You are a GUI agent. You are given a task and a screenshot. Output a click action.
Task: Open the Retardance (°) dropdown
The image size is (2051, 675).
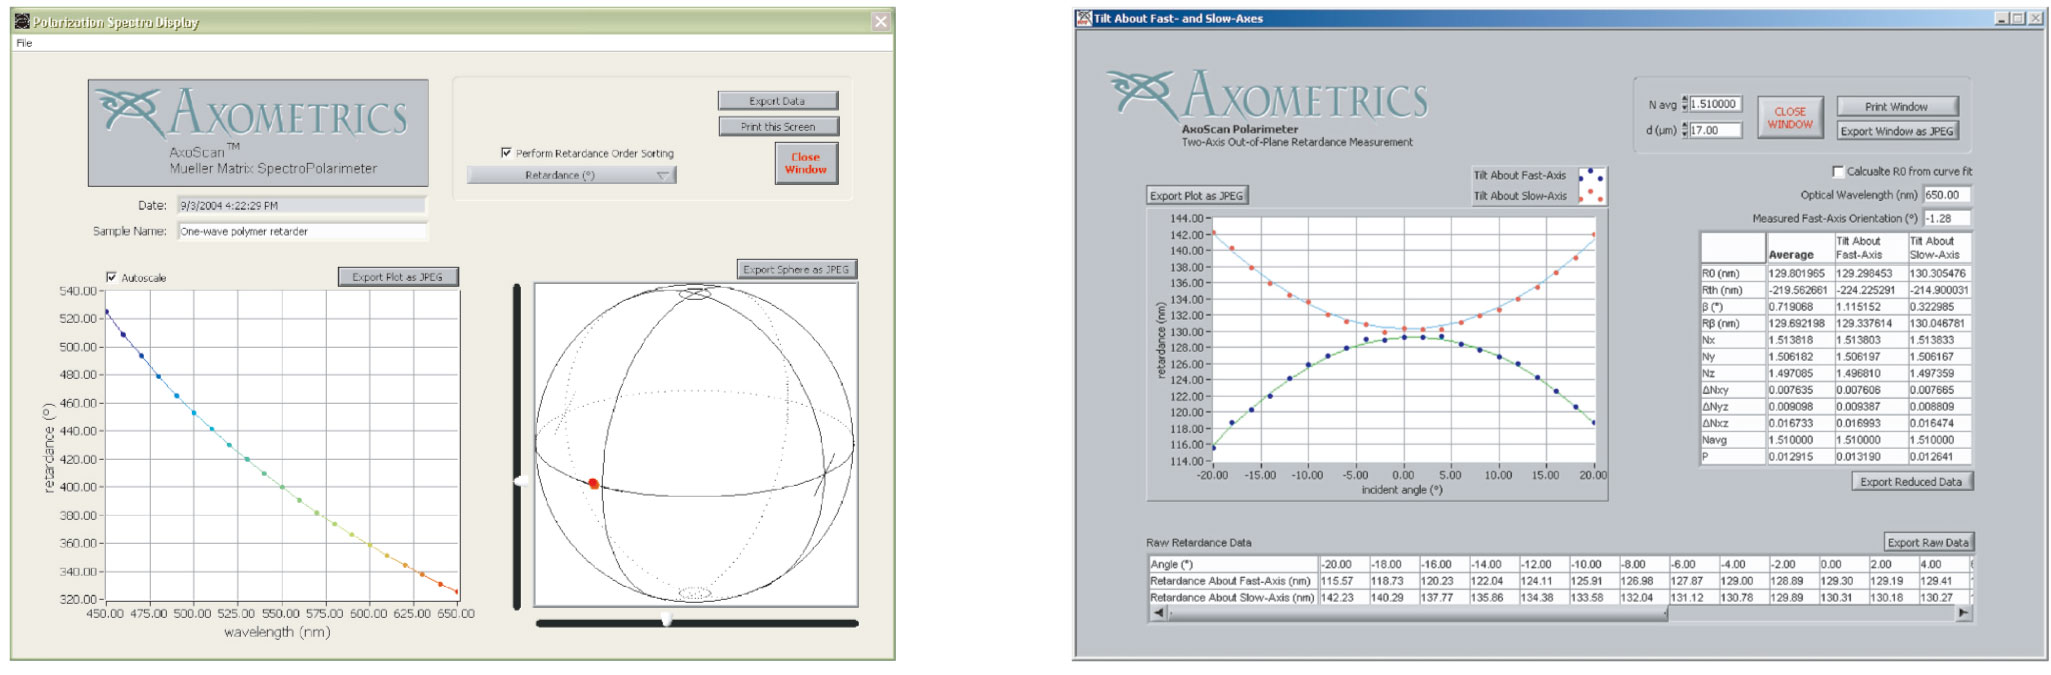[572, 176]
